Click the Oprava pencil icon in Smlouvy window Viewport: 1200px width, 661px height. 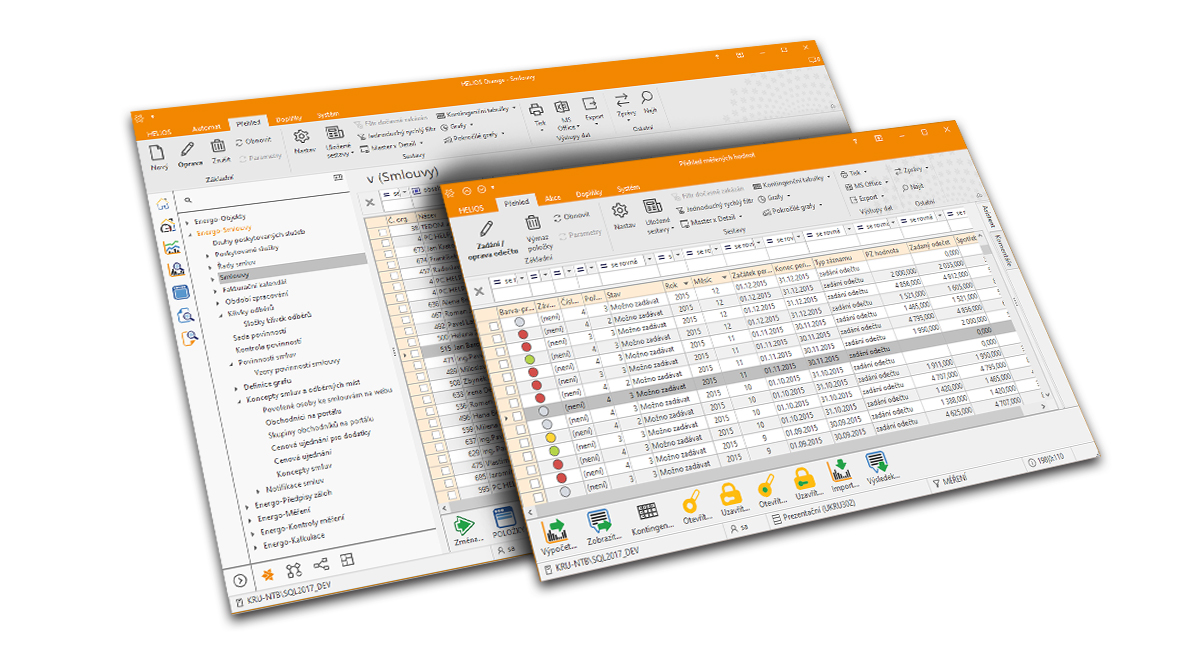point(189,148)
